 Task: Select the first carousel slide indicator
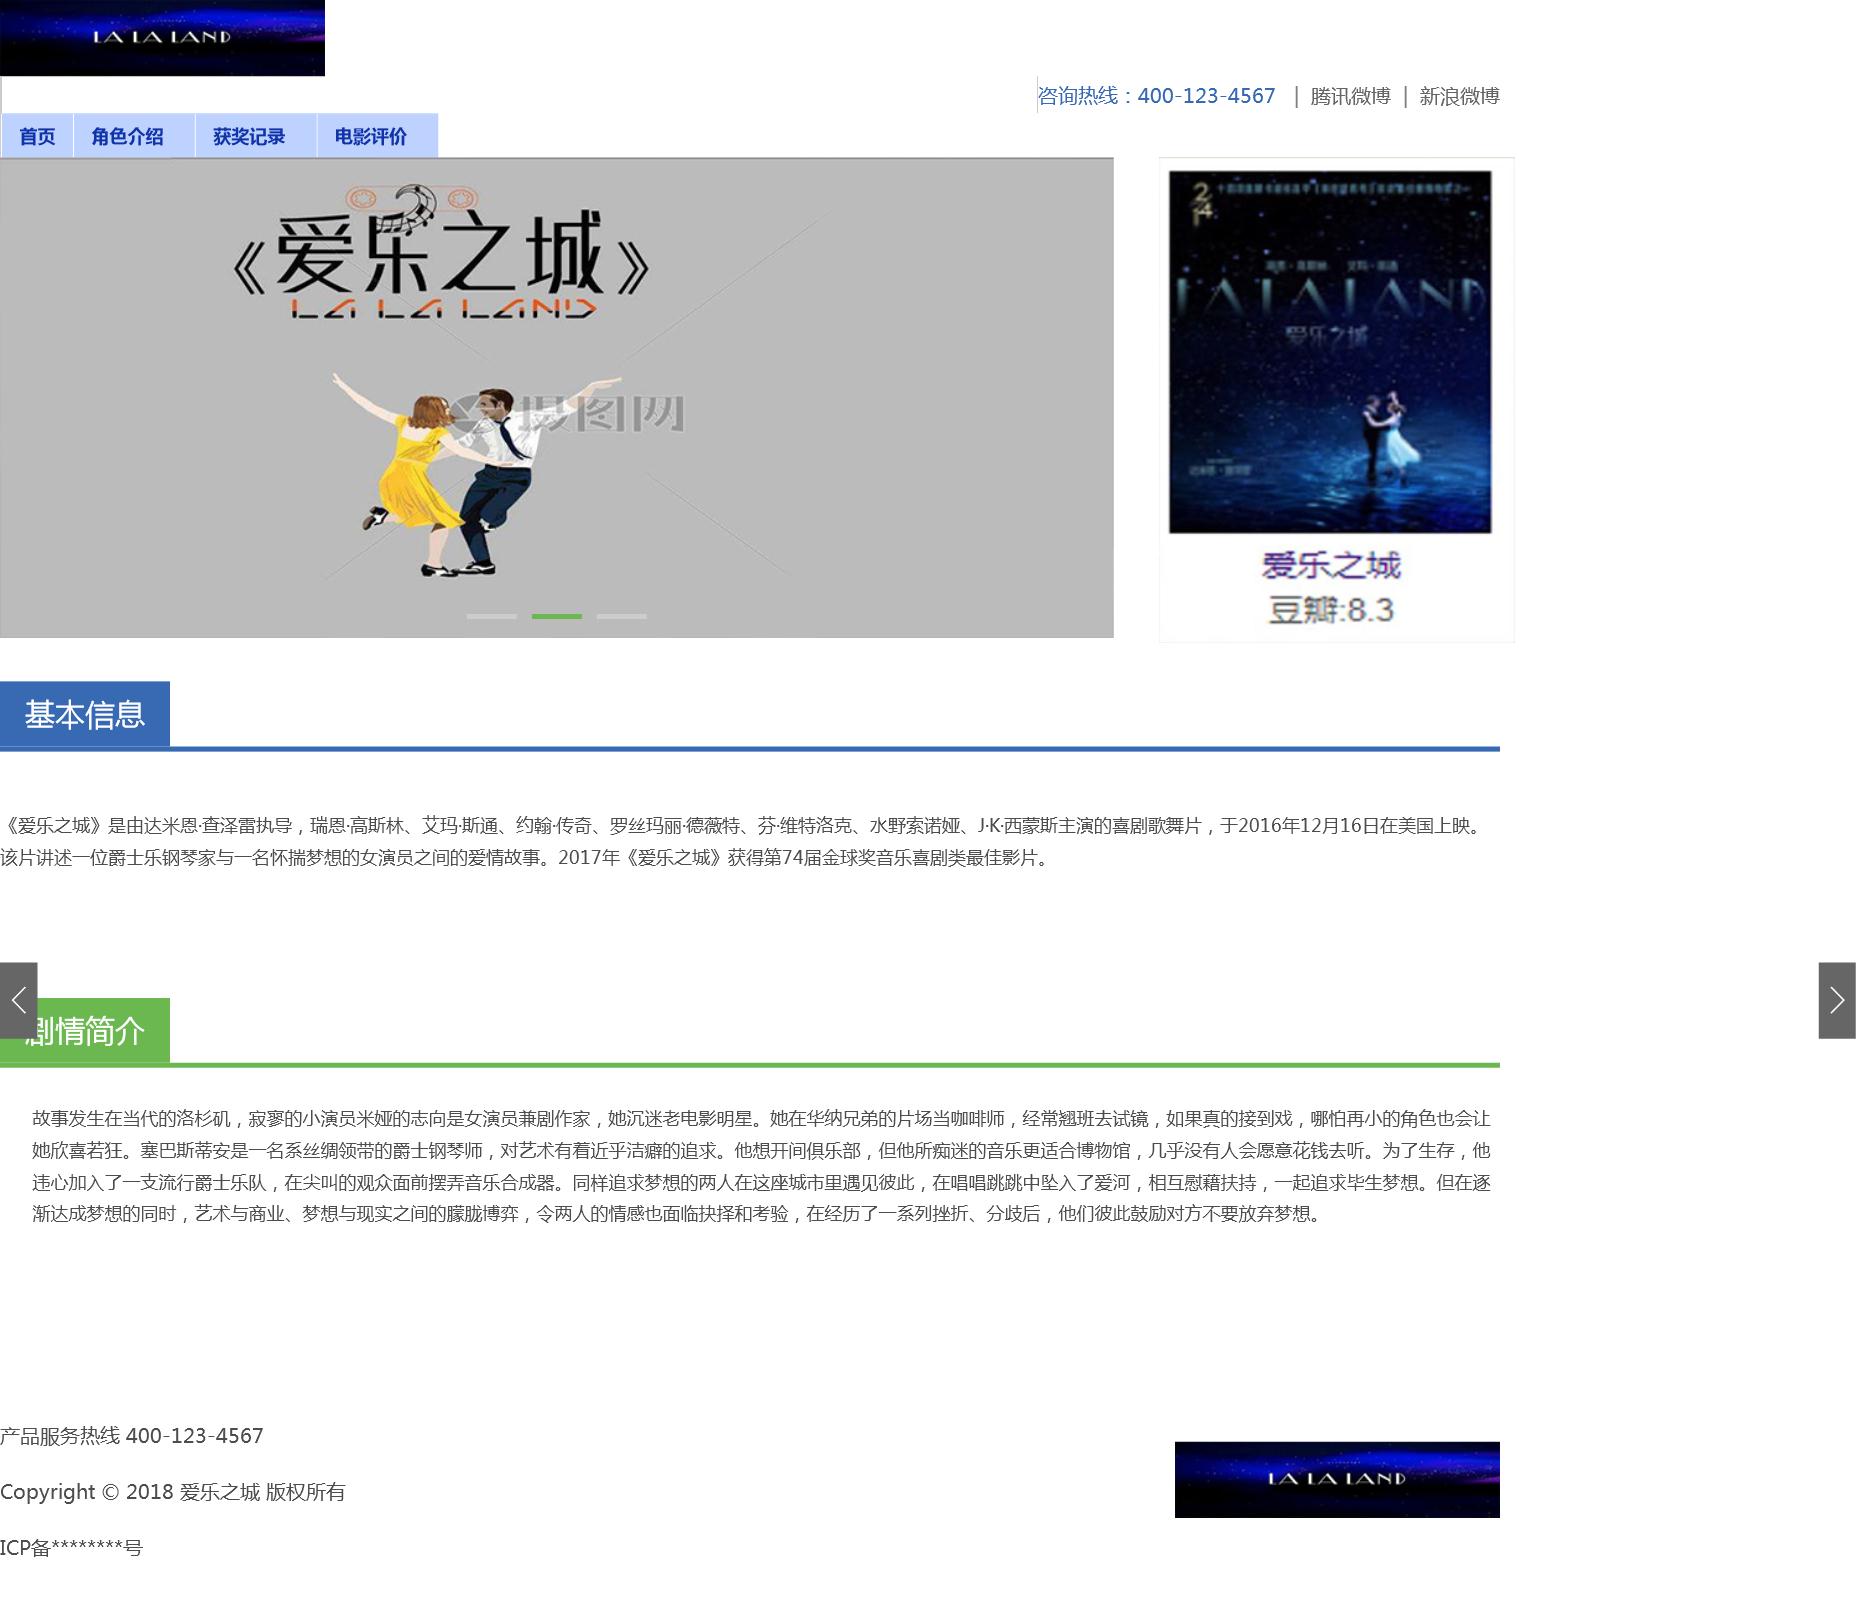(x=491, y=616)
